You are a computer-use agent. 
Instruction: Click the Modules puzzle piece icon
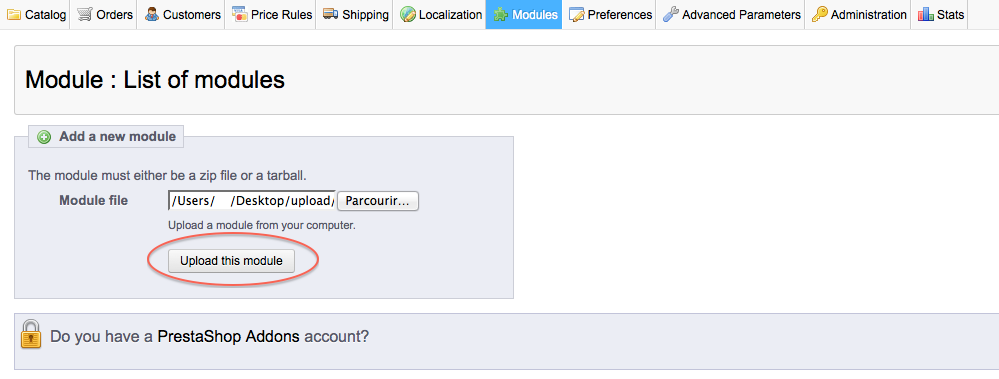click(501, 14)
